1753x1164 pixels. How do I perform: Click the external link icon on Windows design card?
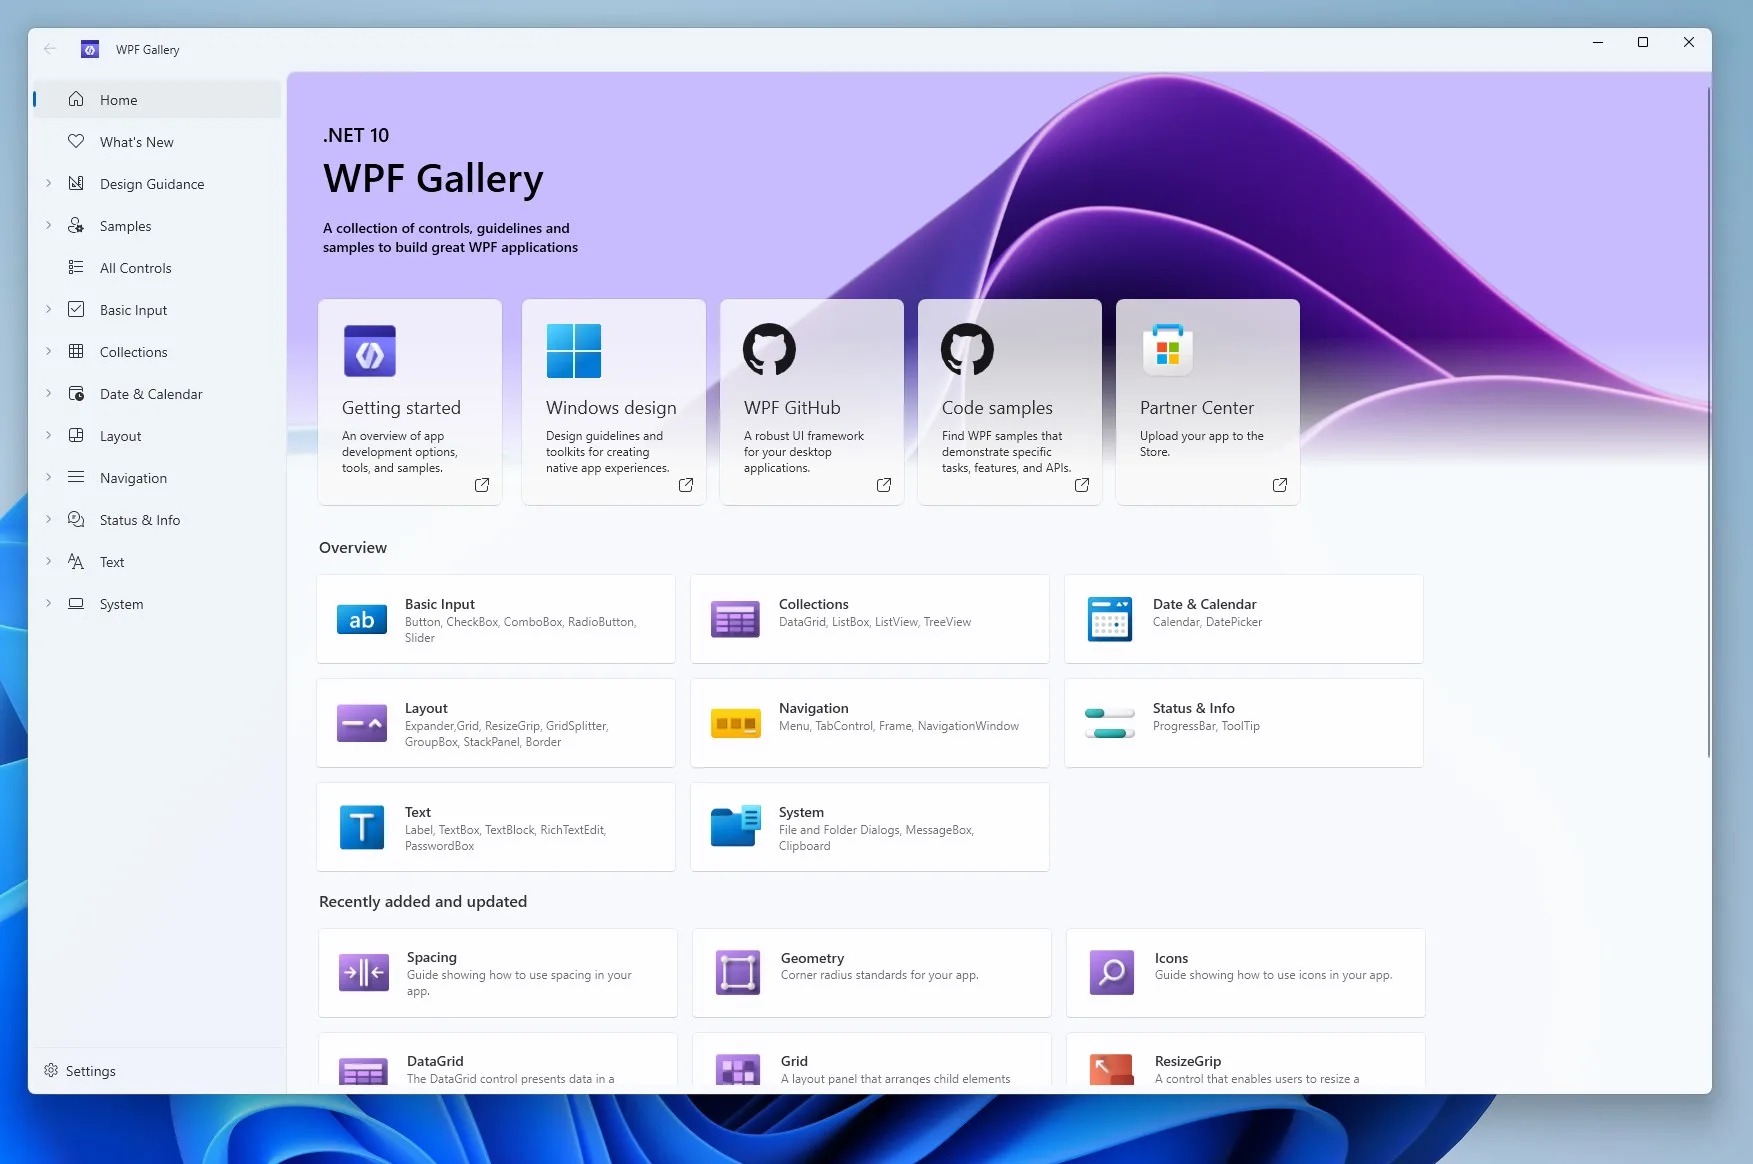point(686,485)
